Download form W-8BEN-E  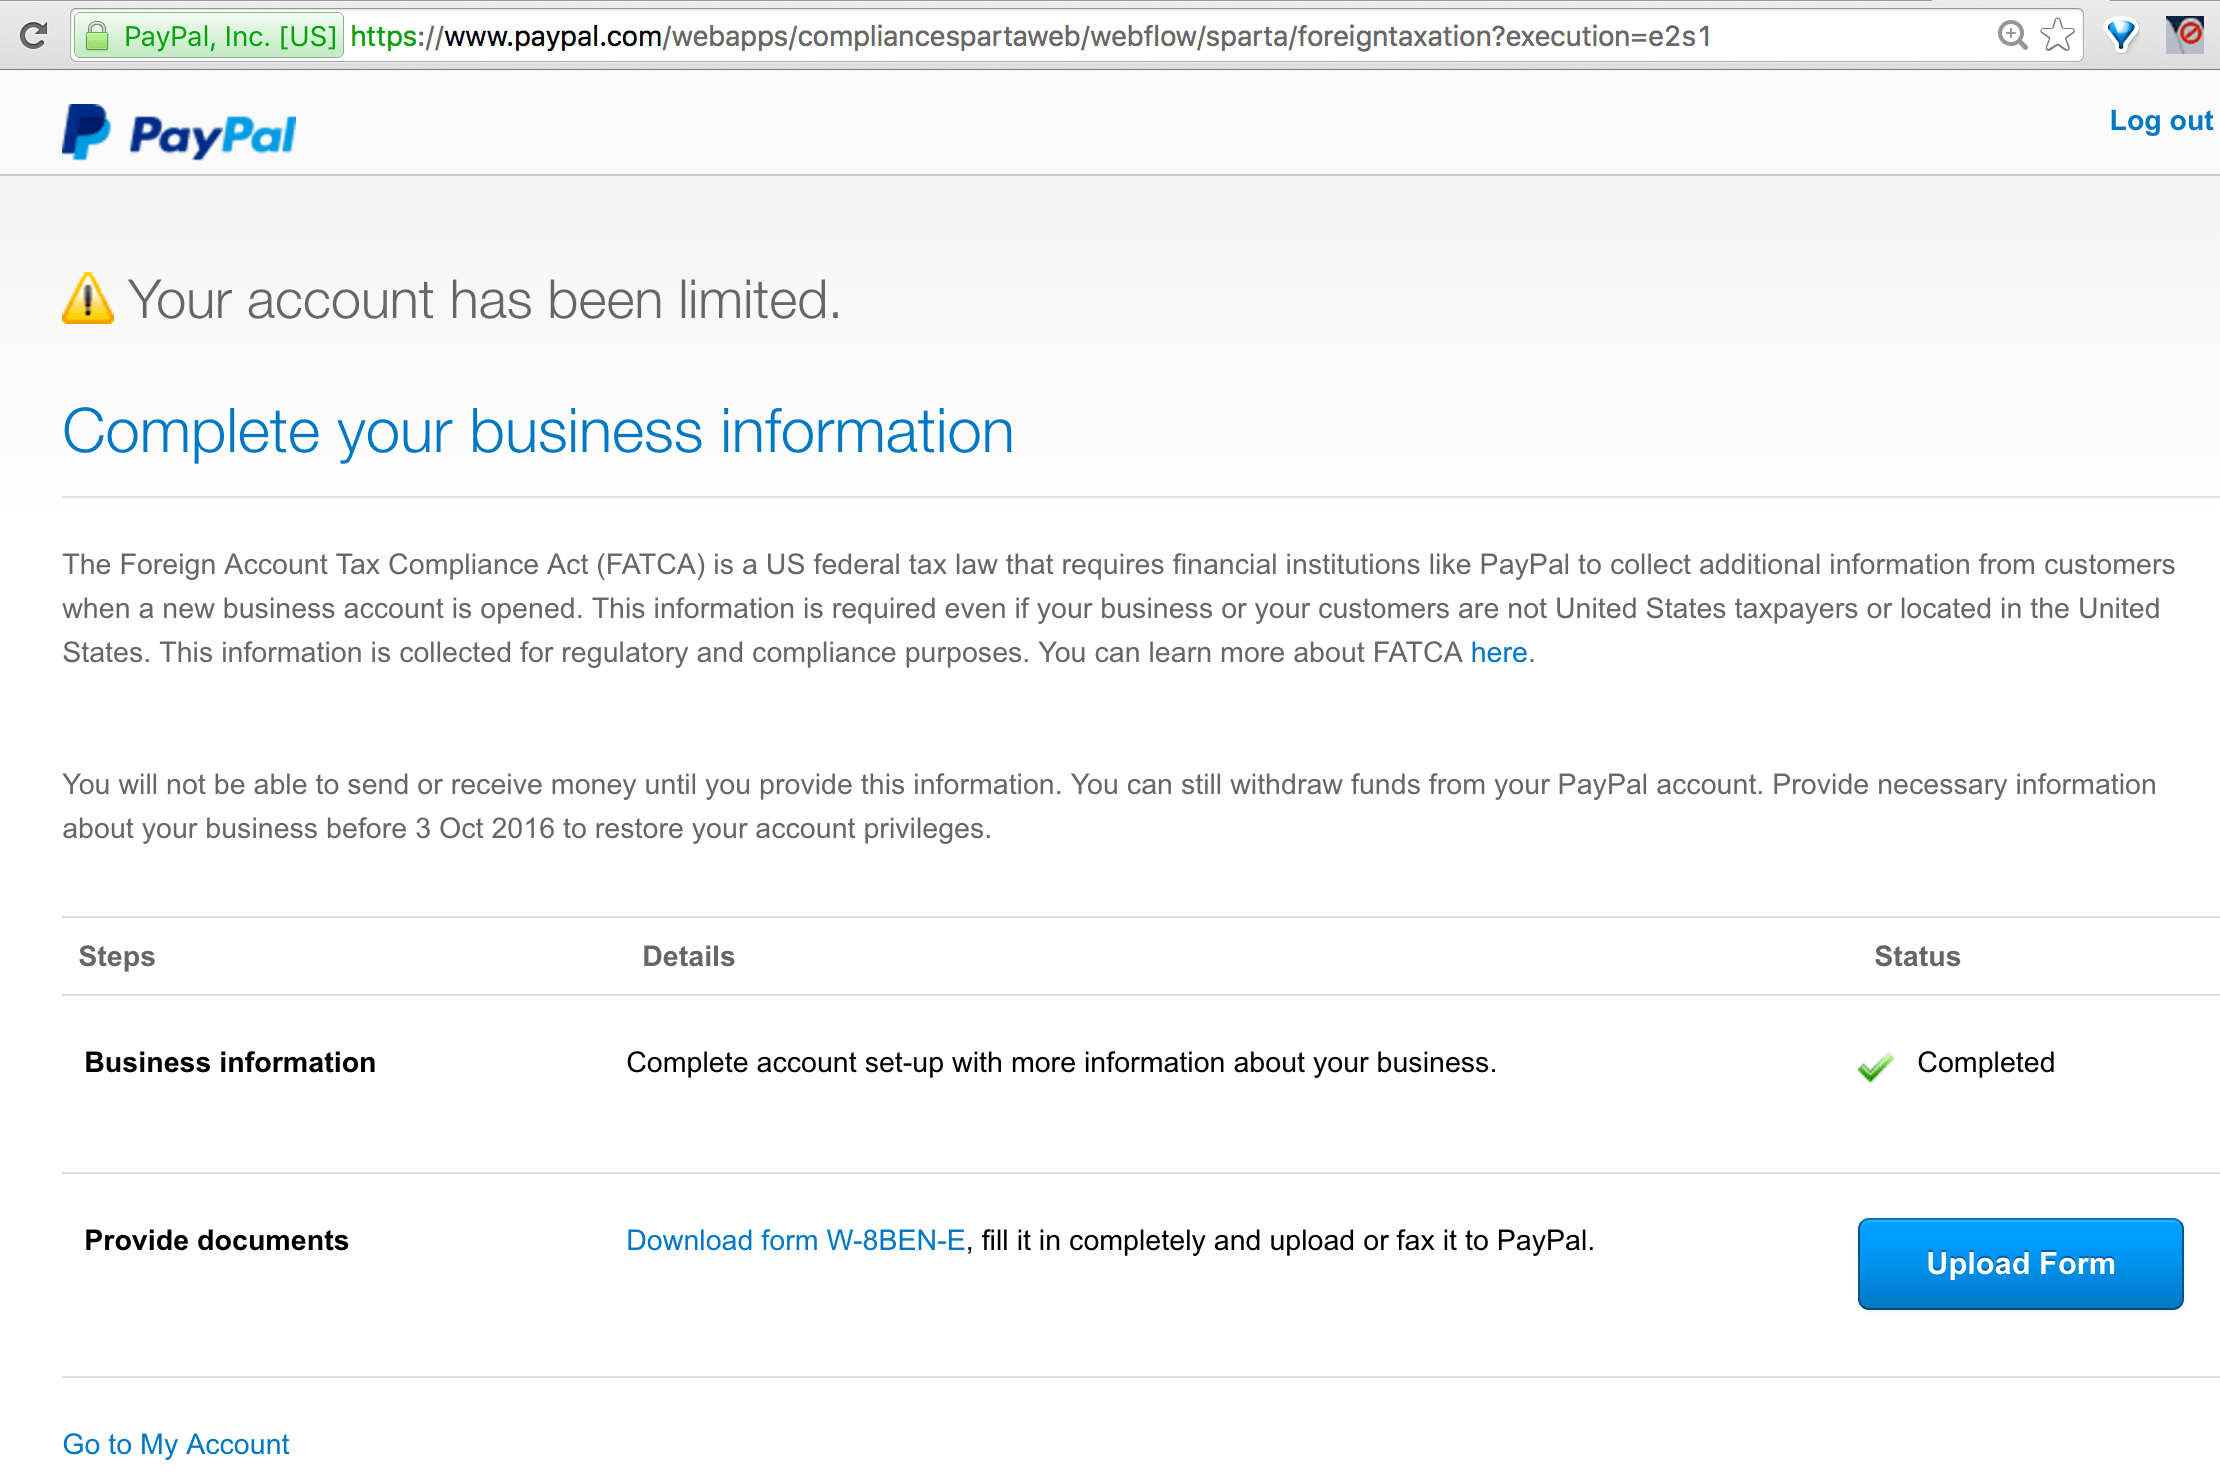pos(796,1240)
